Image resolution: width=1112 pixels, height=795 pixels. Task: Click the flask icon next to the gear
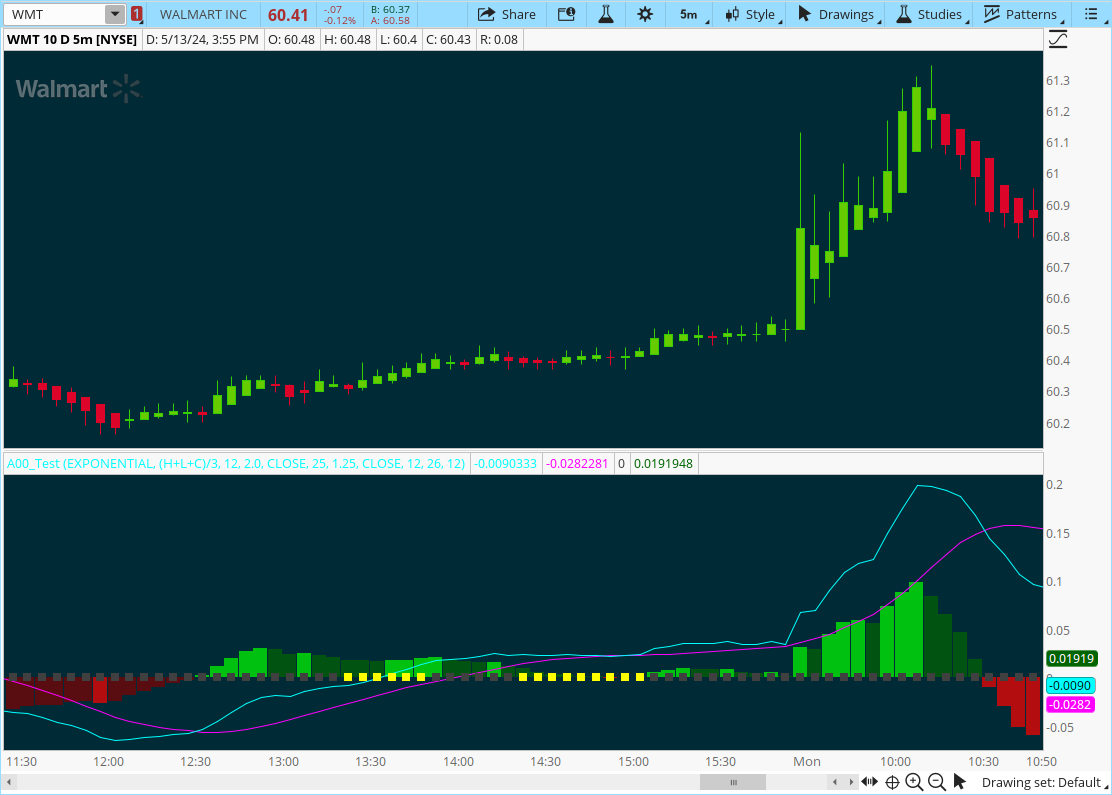pos(606,14)
